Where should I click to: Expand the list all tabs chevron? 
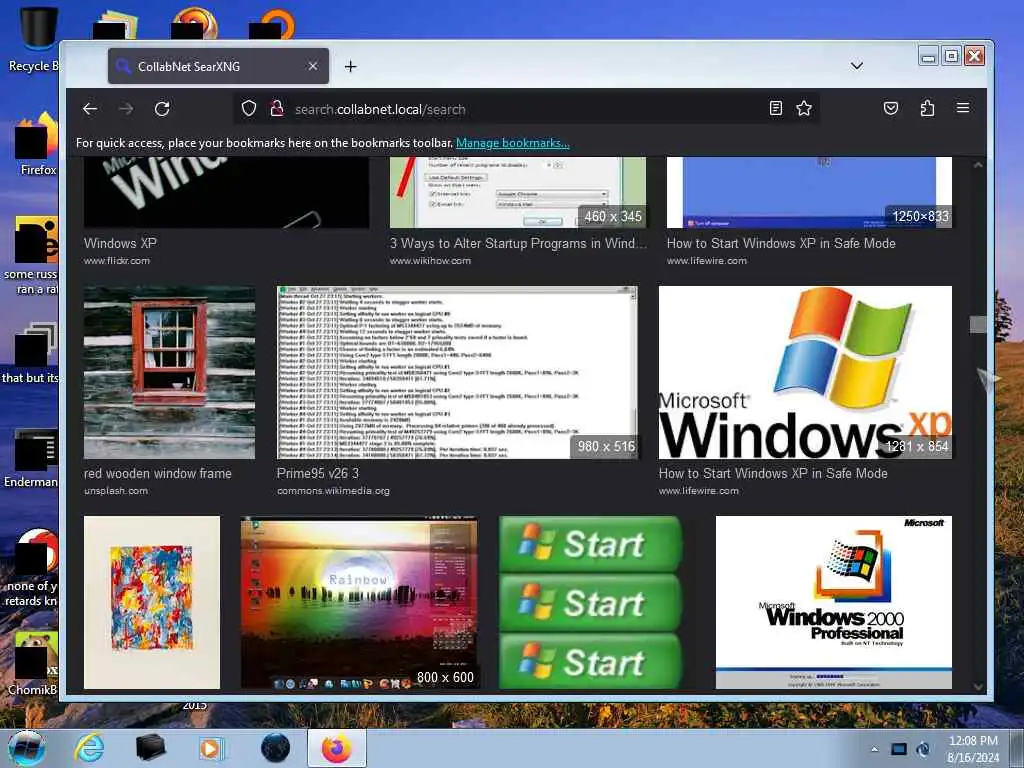pyautogui.click(x=857, y=66)
